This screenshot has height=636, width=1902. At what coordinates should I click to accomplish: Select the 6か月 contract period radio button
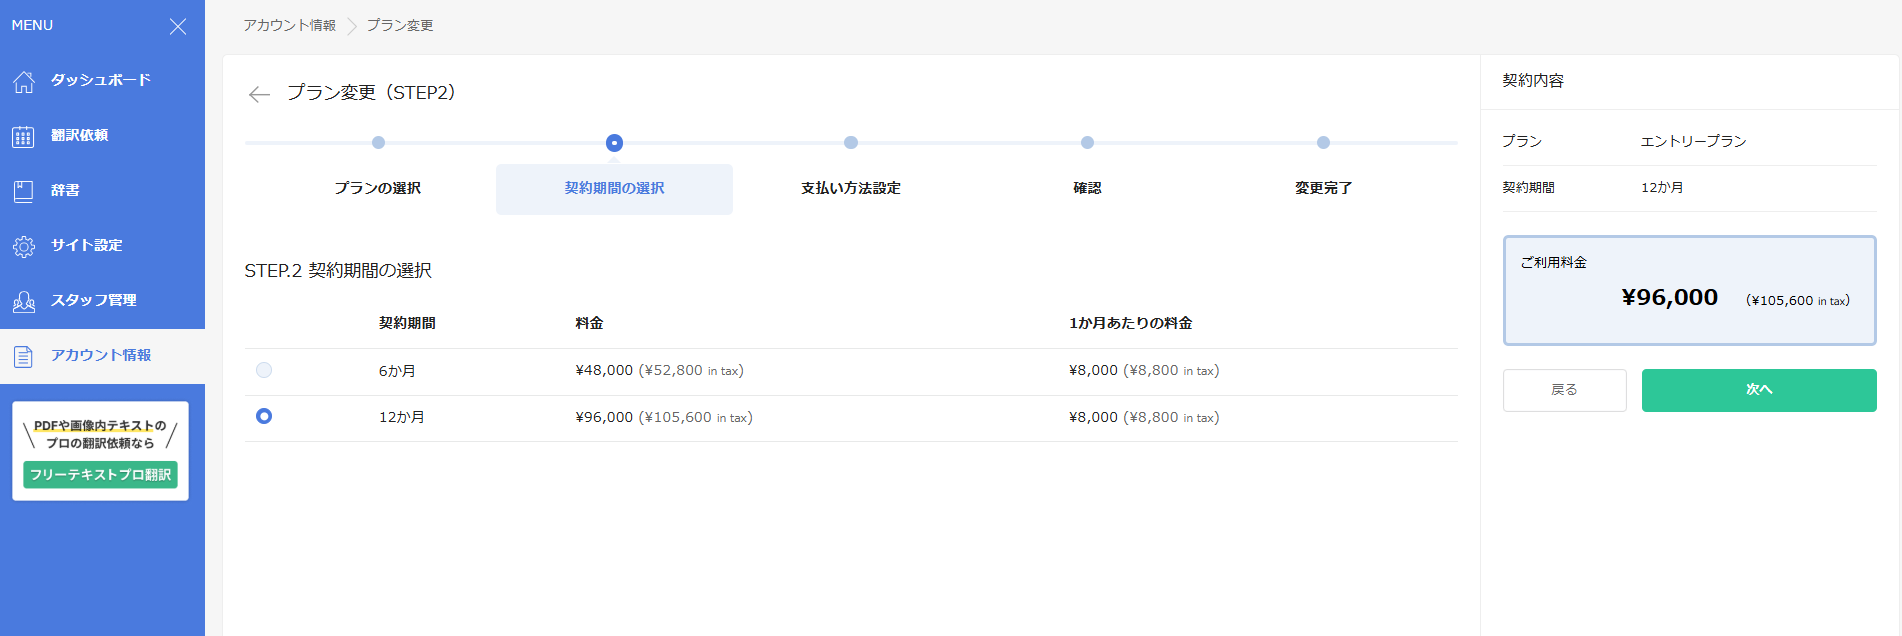(x=264, y=370)
